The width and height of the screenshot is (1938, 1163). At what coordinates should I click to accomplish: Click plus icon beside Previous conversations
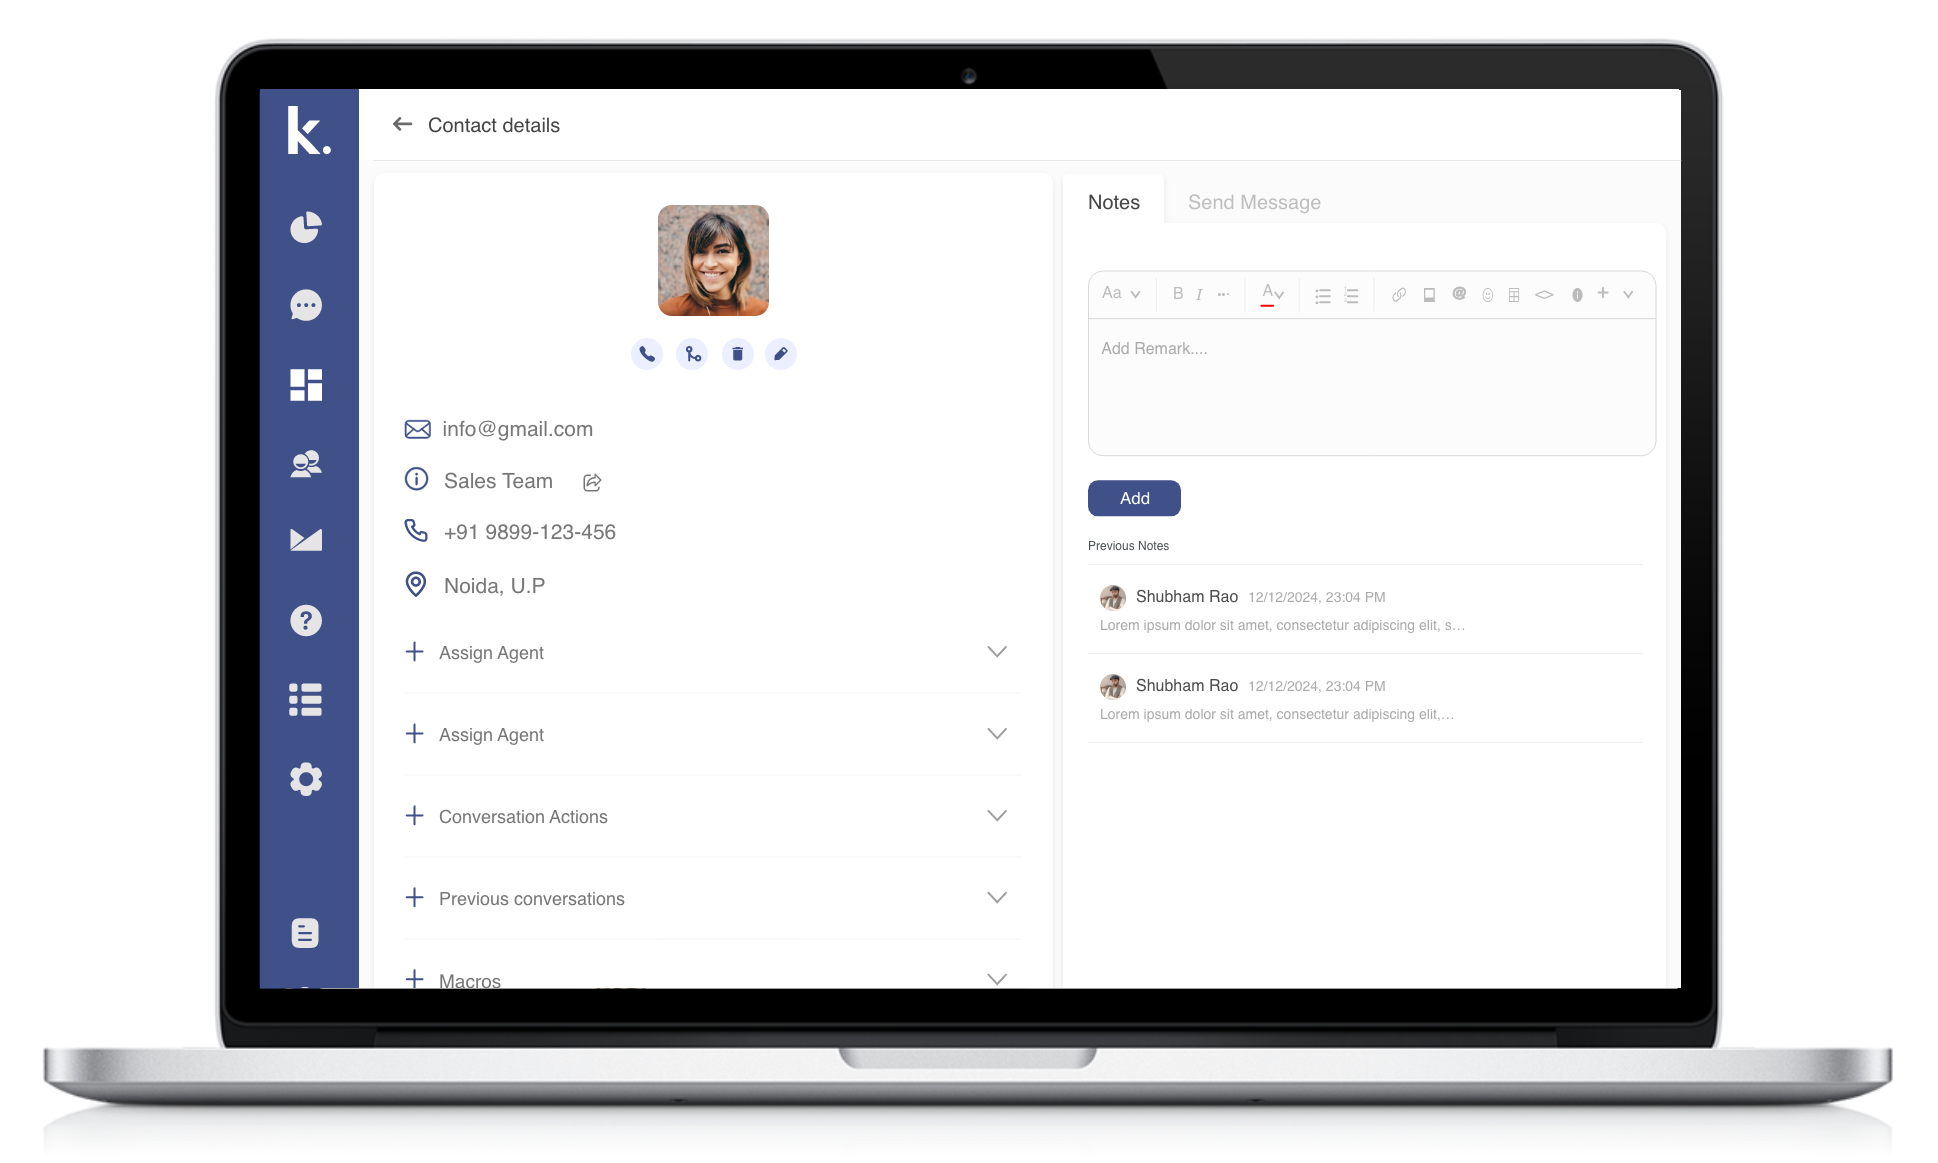pyautogui.click(x=415, y=898)
